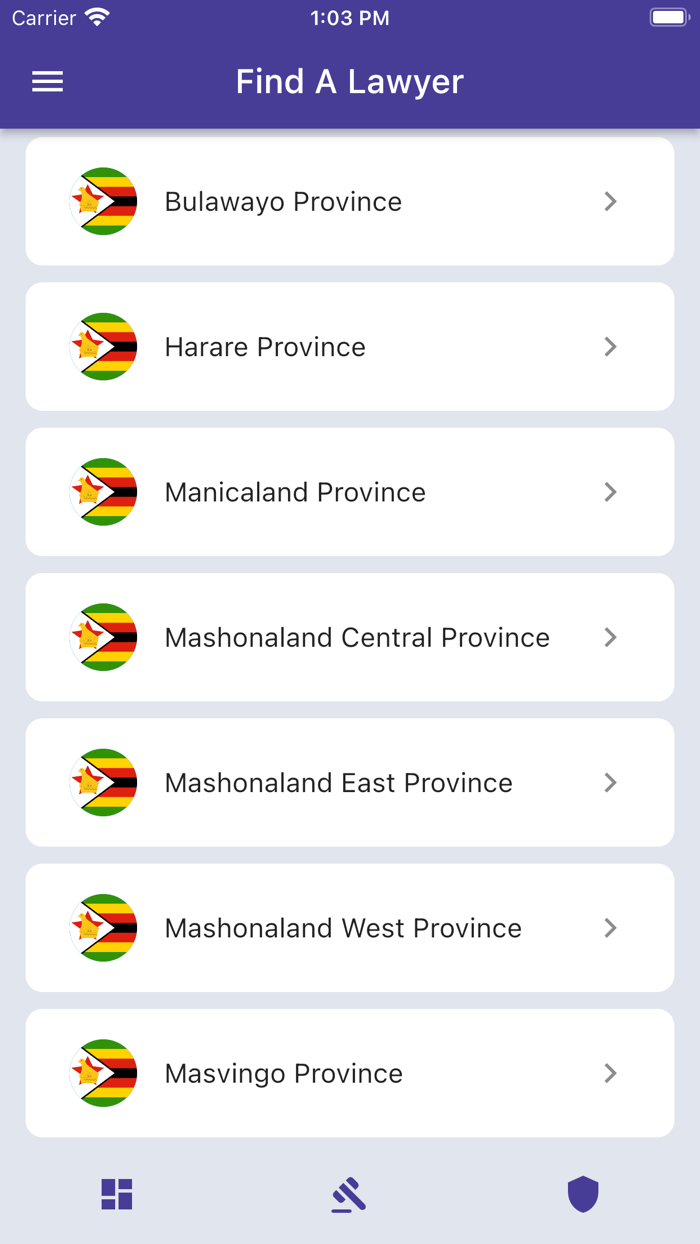Select Mashonaland West Province label
This screenshot has width=700, height=1244.
tap(343, 928)
